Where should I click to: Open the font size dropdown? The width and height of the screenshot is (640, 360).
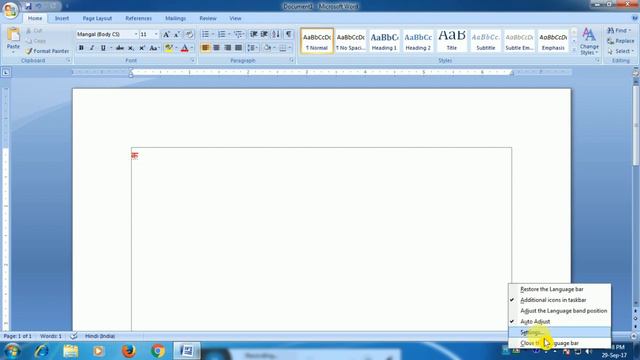click(156, 34)
